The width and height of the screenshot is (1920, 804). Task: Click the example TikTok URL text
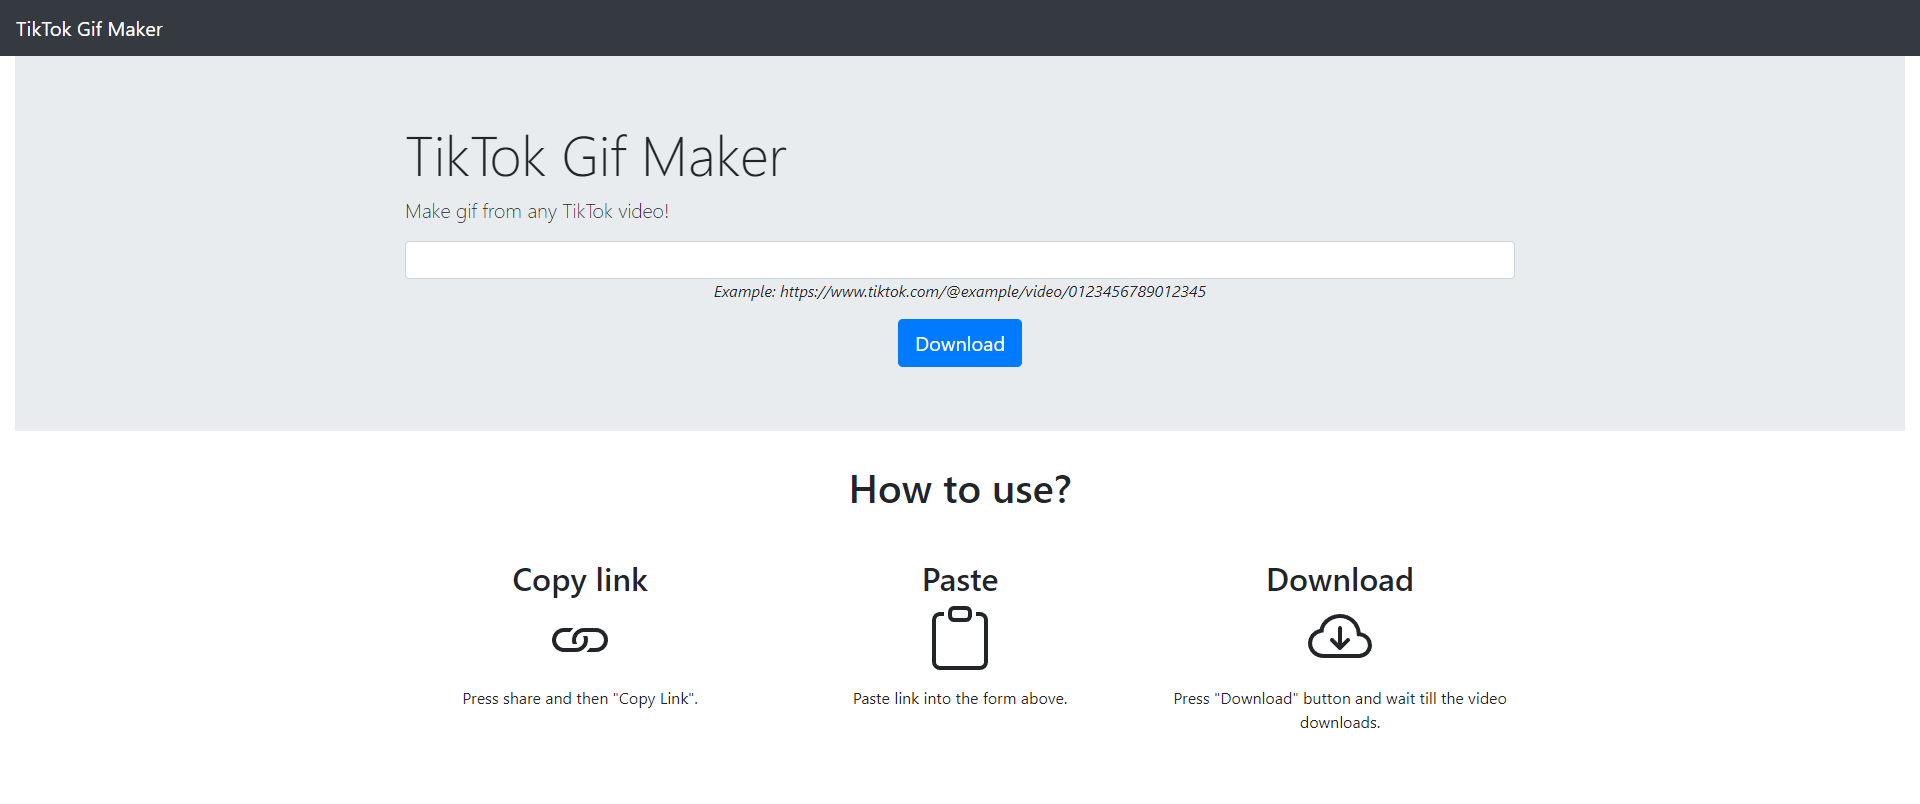pyautogui.click(x=960, y=292)
